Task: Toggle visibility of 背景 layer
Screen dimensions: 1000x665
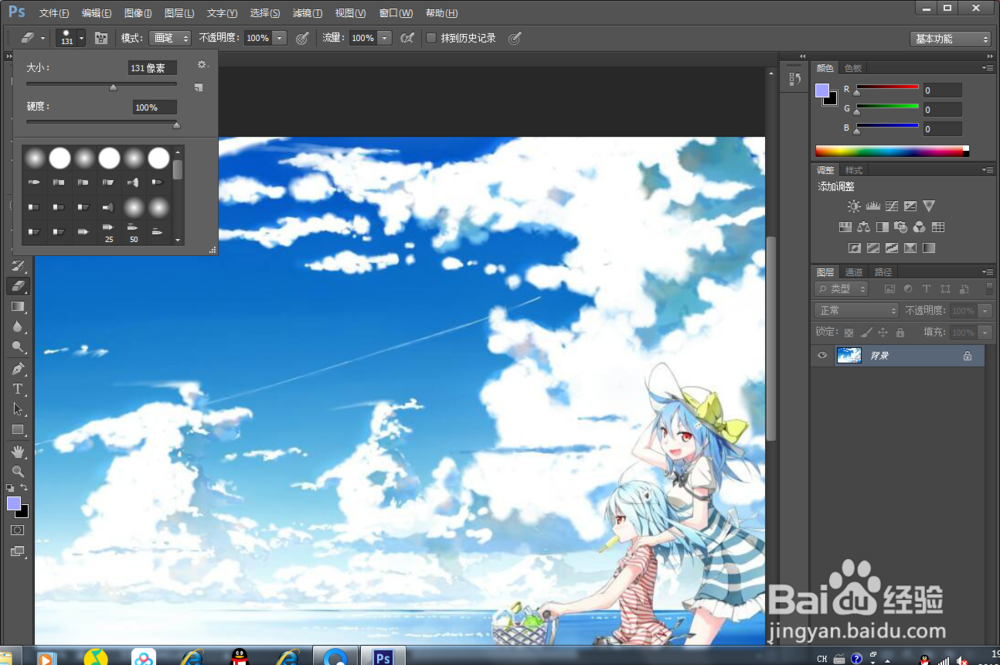Action: pos(822,356)
